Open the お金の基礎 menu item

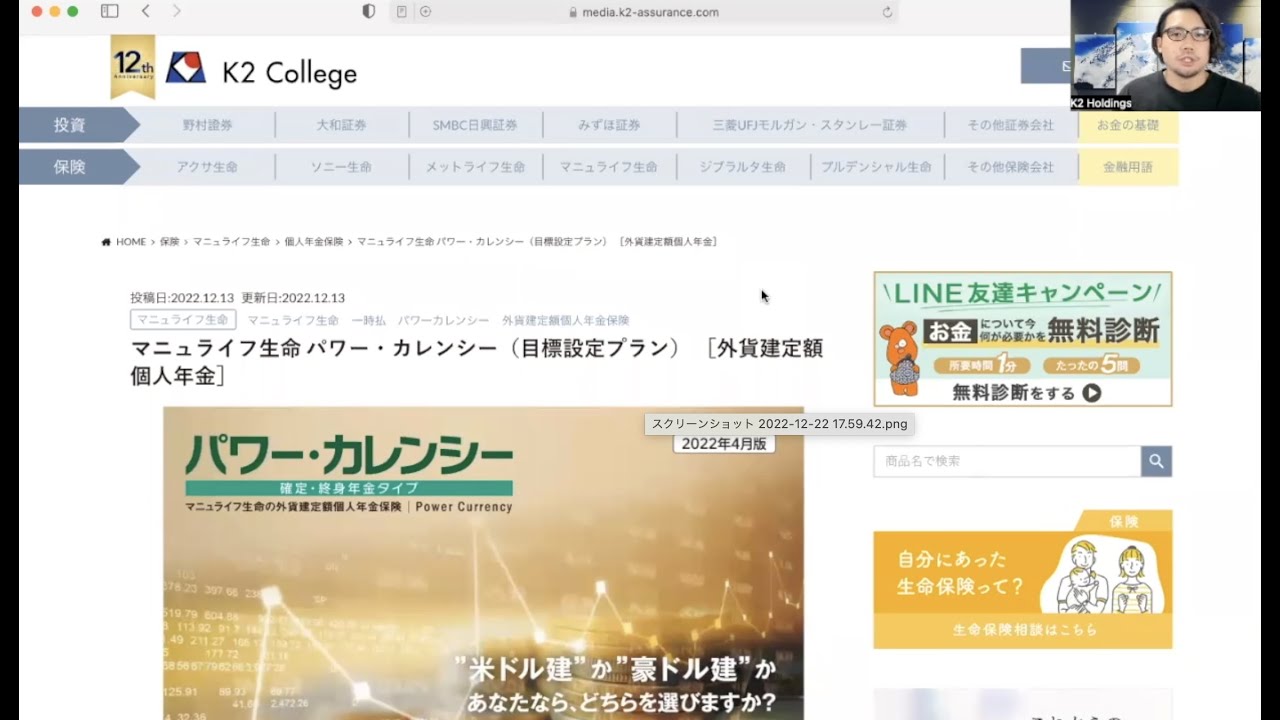[x=1128, y=125]
